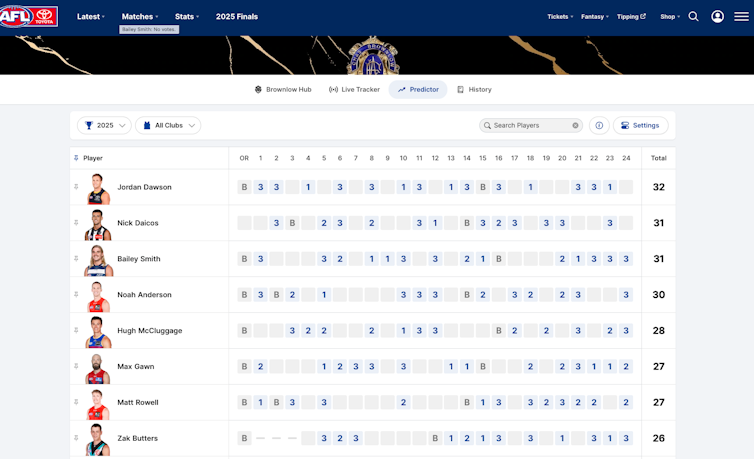The height and width of the screenshot is (459, 754).
Task: Open the search magnifier icon in header
Action: pyautogui.click(x=694, y=16)
